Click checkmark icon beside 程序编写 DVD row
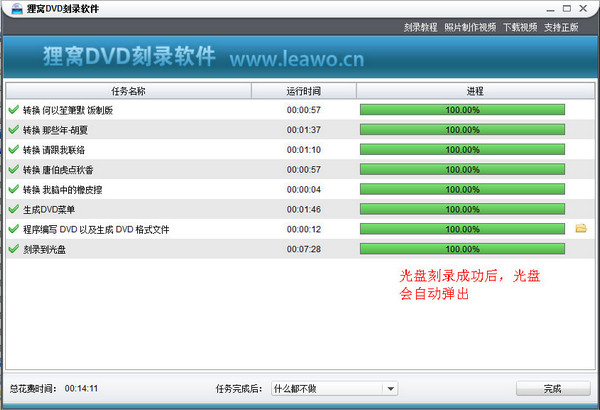Viewport: 600px width, 410px height. point(13,229)
